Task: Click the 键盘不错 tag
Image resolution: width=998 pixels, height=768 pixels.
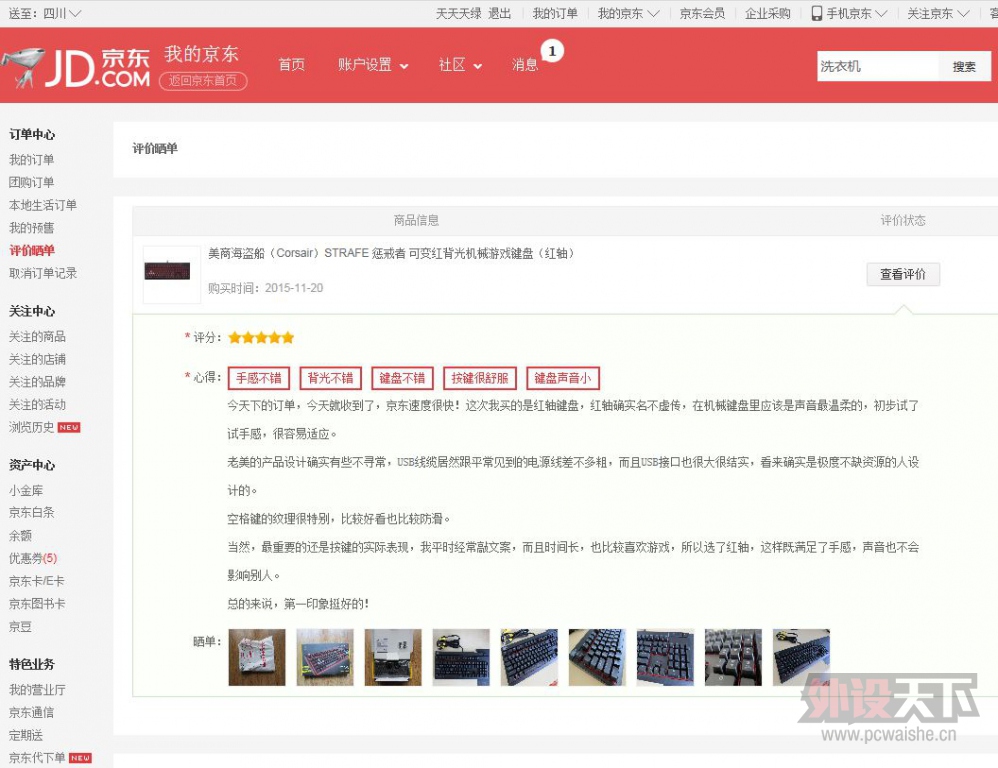Action: pos(402,378)
